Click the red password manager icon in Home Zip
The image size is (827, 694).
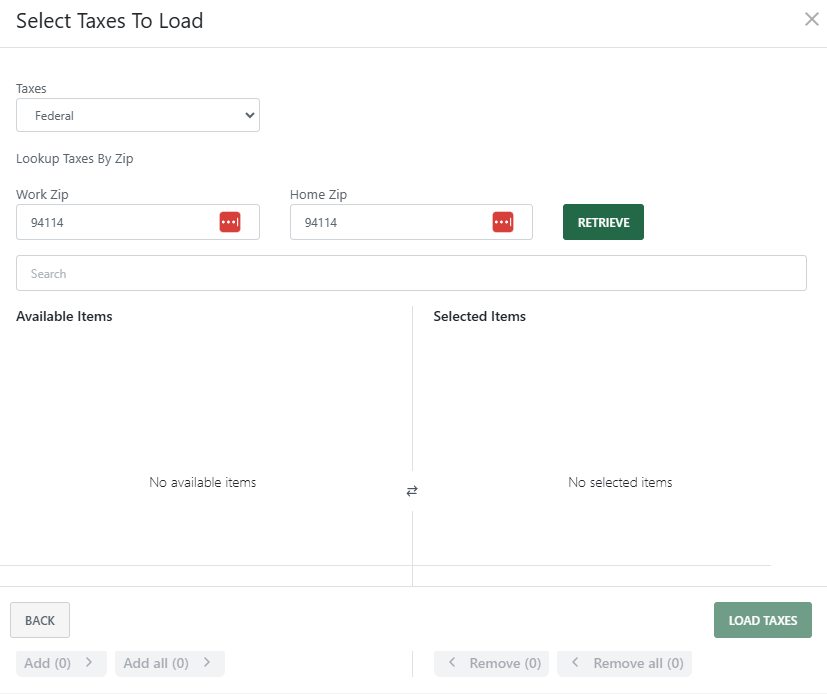pos(503,222)
